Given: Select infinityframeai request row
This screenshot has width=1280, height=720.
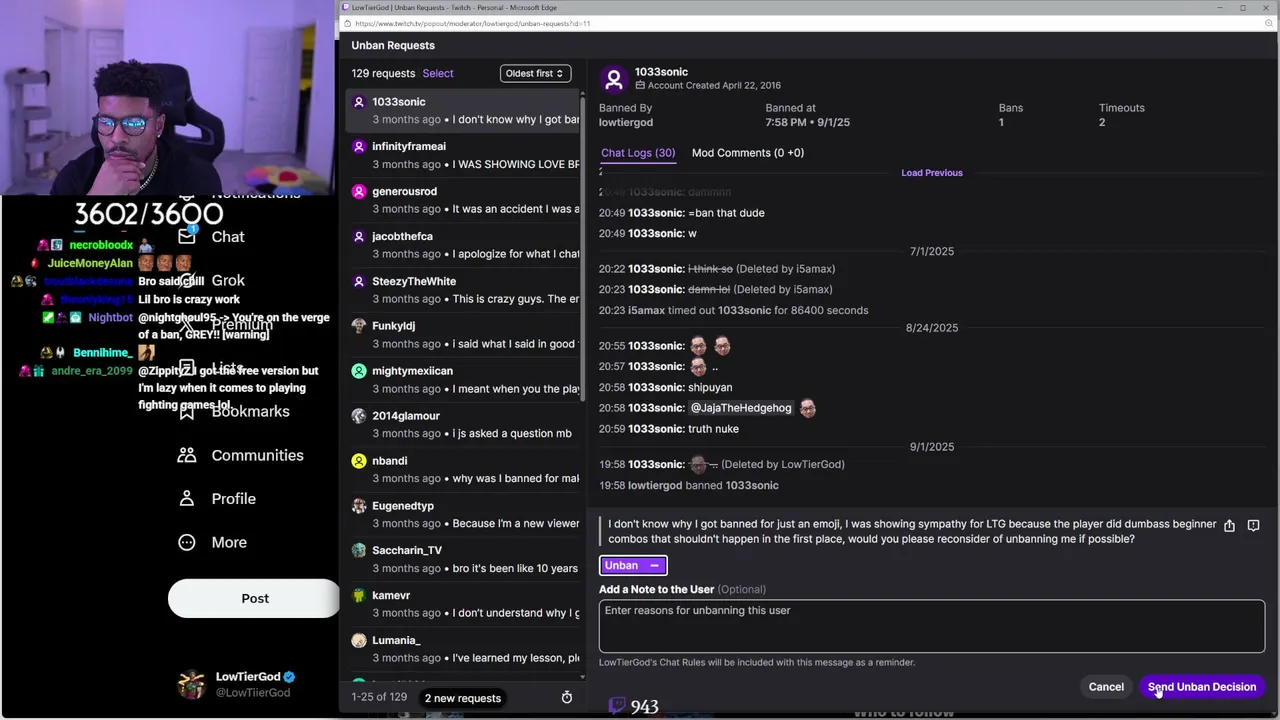Looking at the screenshot, I should pyautogui.click(x=464, y=155).
